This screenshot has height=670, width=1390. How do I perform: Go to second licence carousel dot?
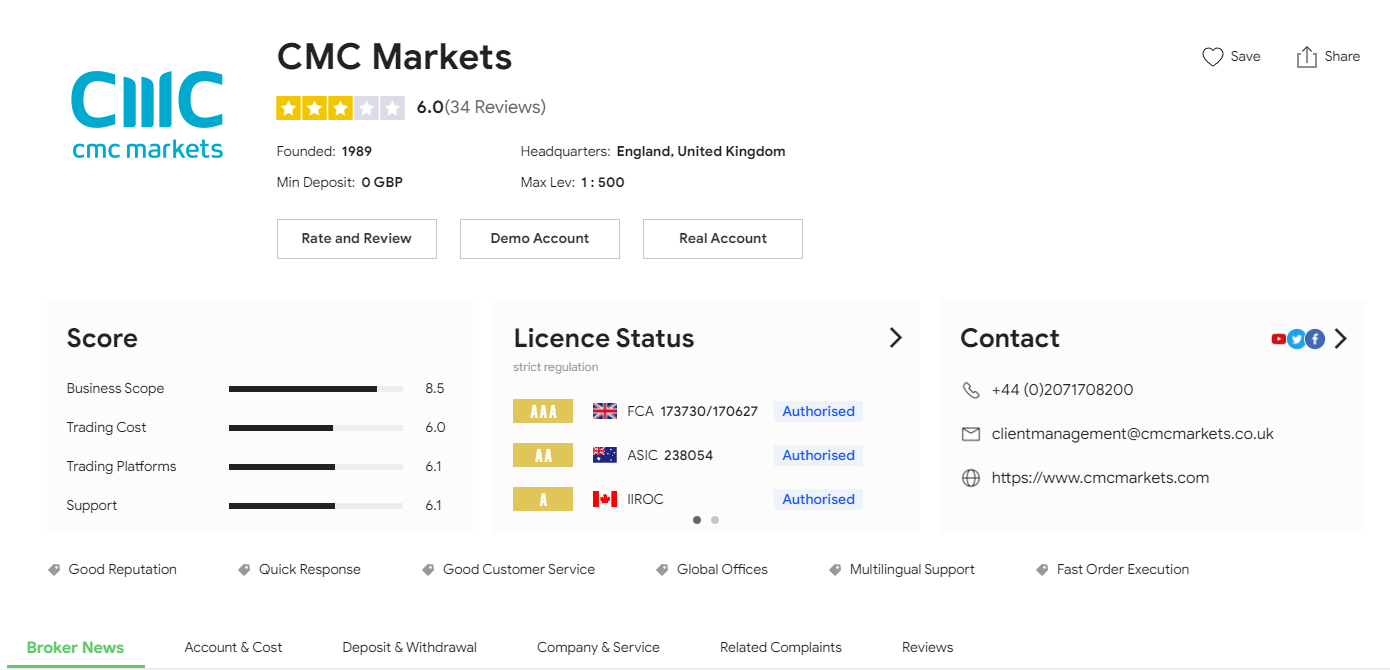click(715, 520)
